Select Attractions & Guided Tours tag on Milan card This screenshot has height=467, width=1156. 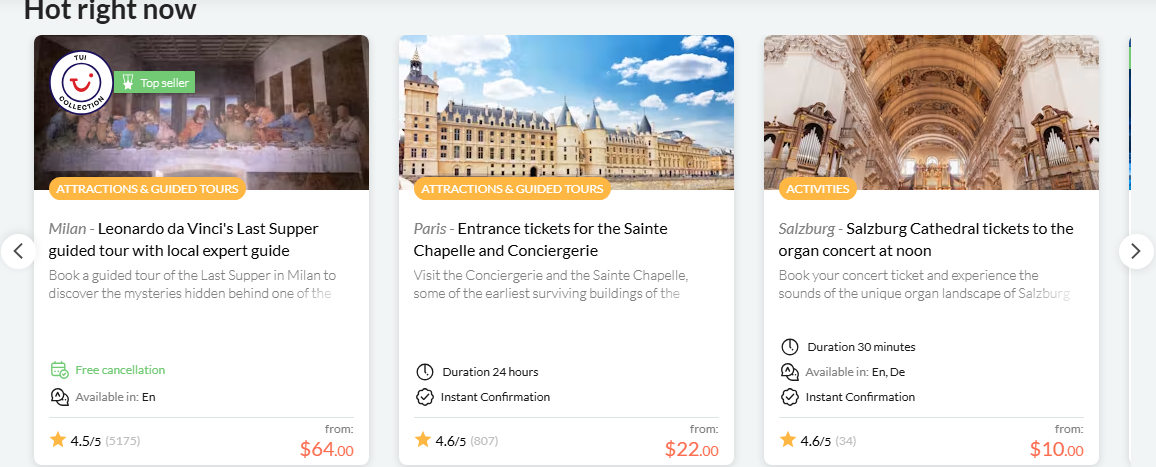click(x=147, y=188)
